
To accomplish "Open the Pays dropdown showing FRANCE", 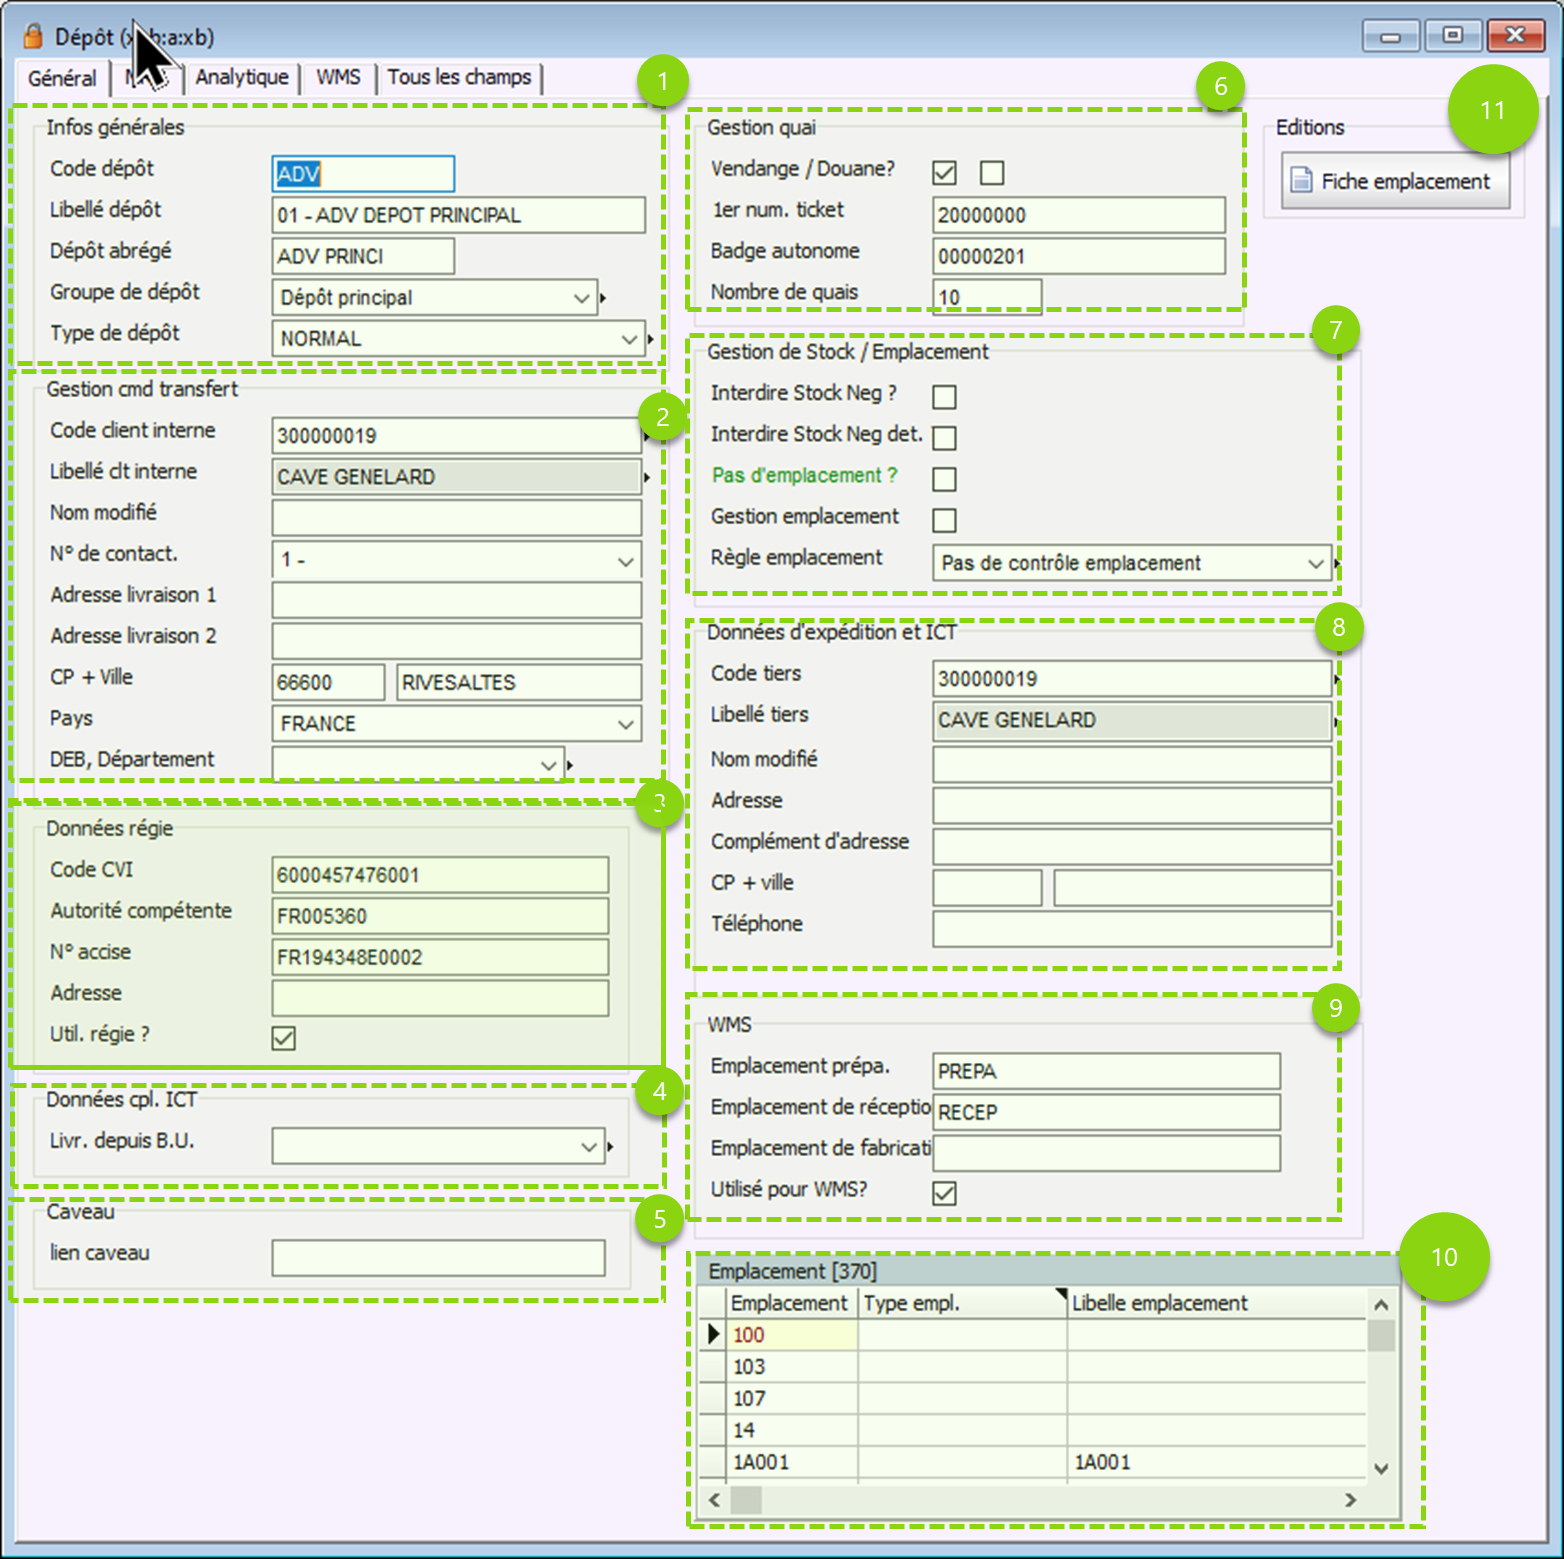I will (625, 724).
